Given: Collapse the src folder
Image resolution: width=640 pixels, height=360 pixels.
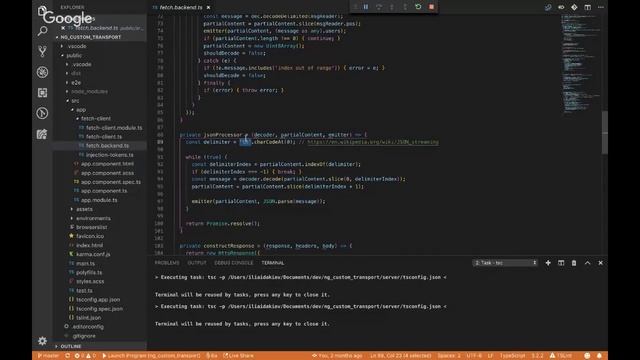Looking at the screenshot, I should click(x=75, y=100).
